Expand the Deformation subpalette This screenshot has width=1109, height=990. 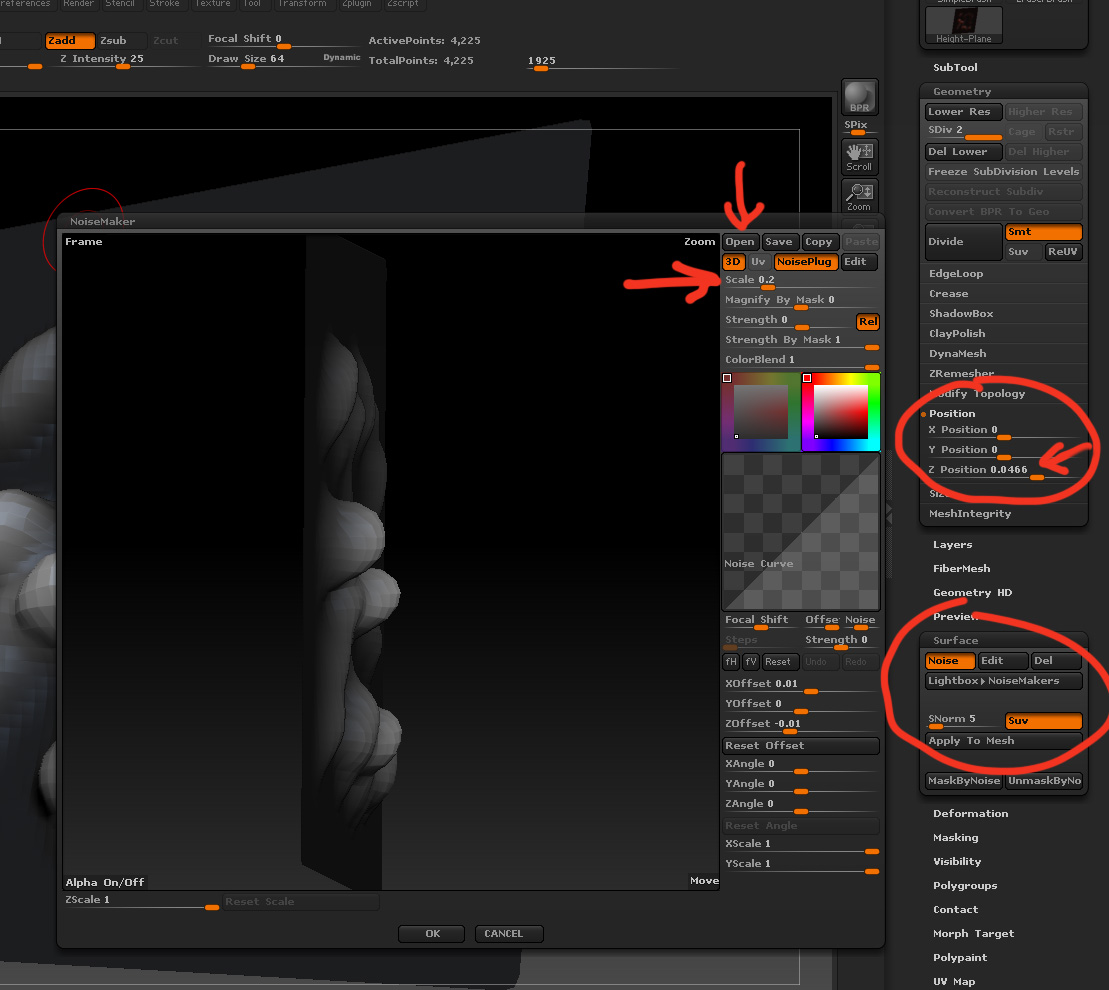click(970, 814)
